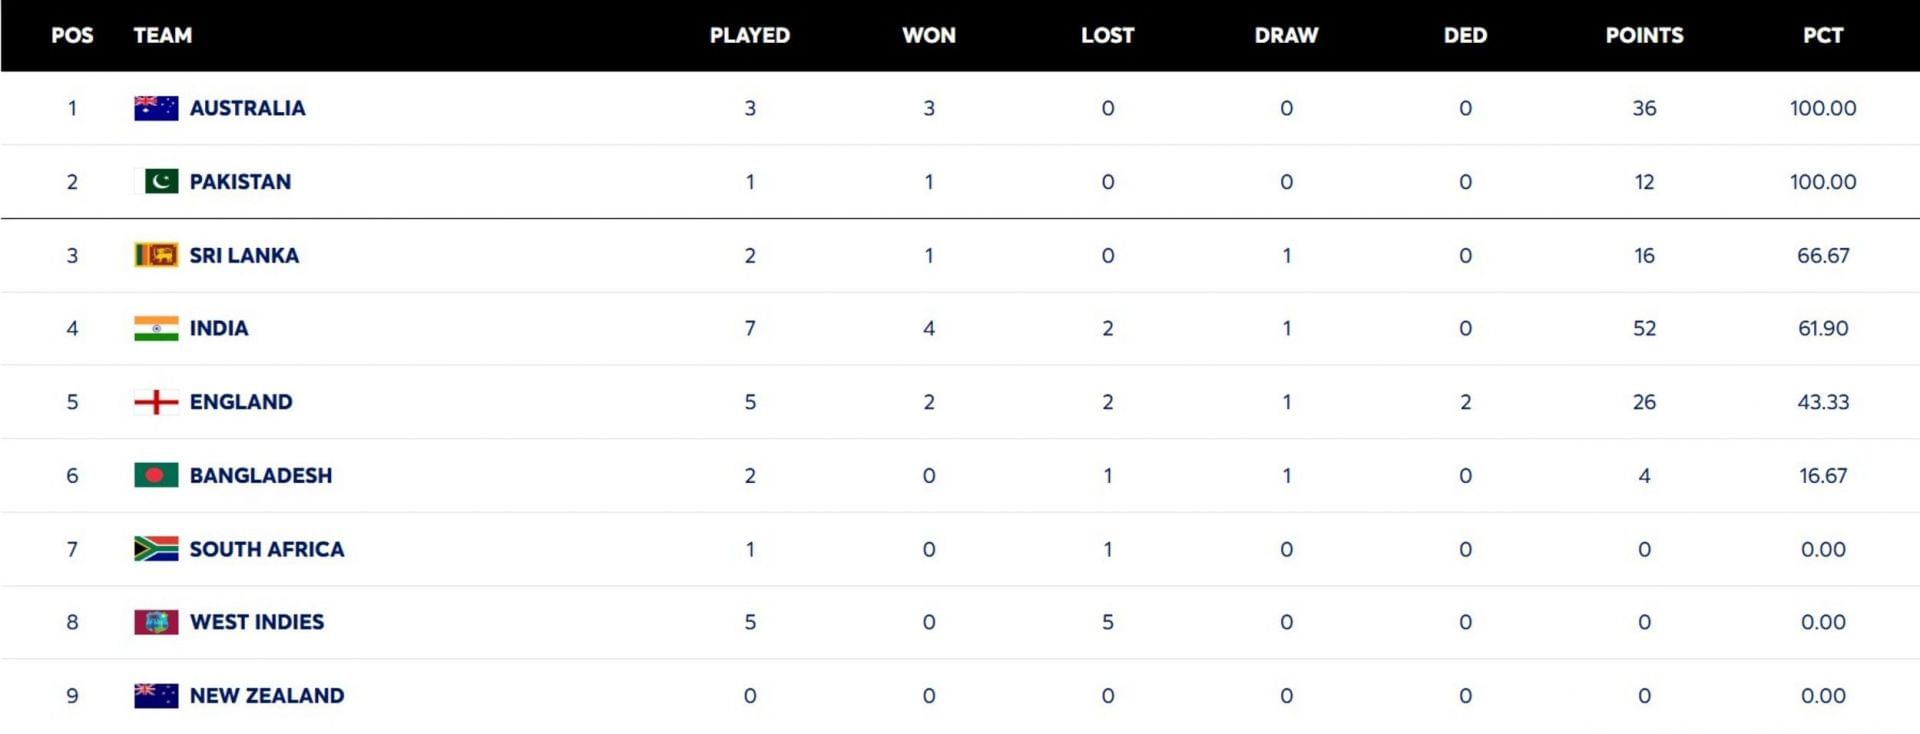The image size is (1920, 734).
Task: Select the NEW ZEALAND team name
Action: point(266,696)
